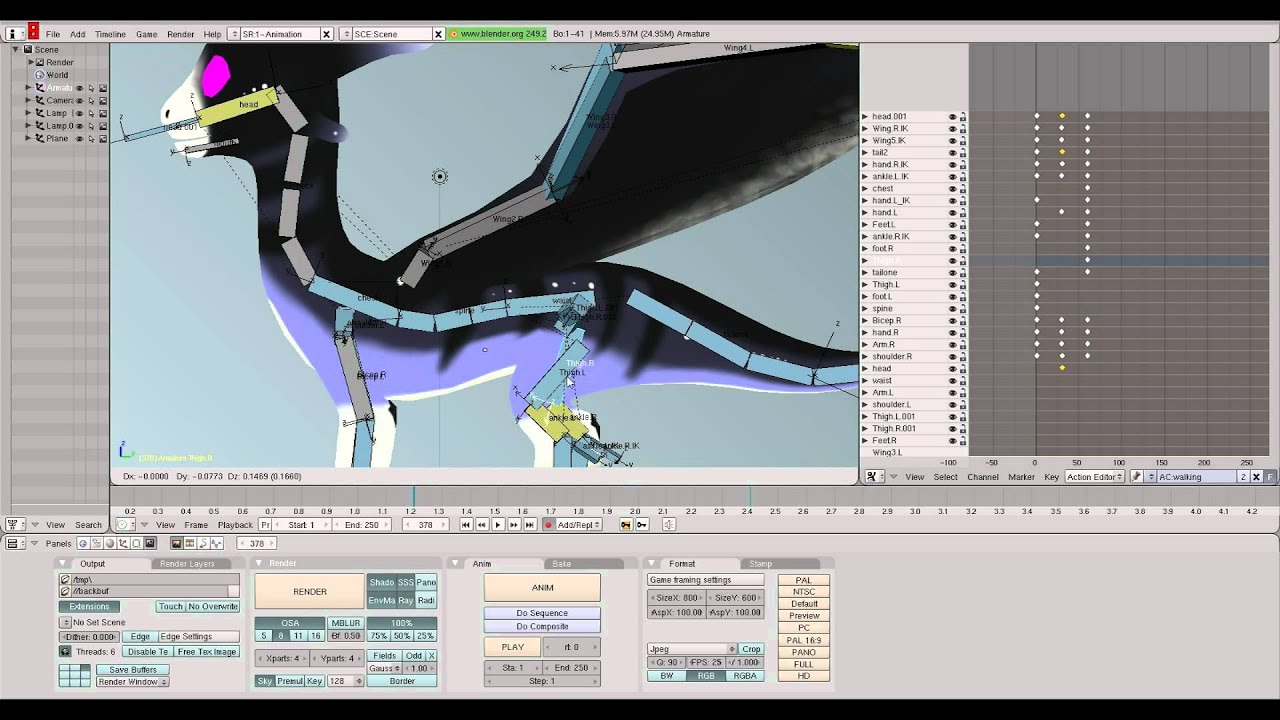Open the SR:1-Animation screen selector dropdown
1280x720 pixels.
pyautogui.click(x=236, y=34)
